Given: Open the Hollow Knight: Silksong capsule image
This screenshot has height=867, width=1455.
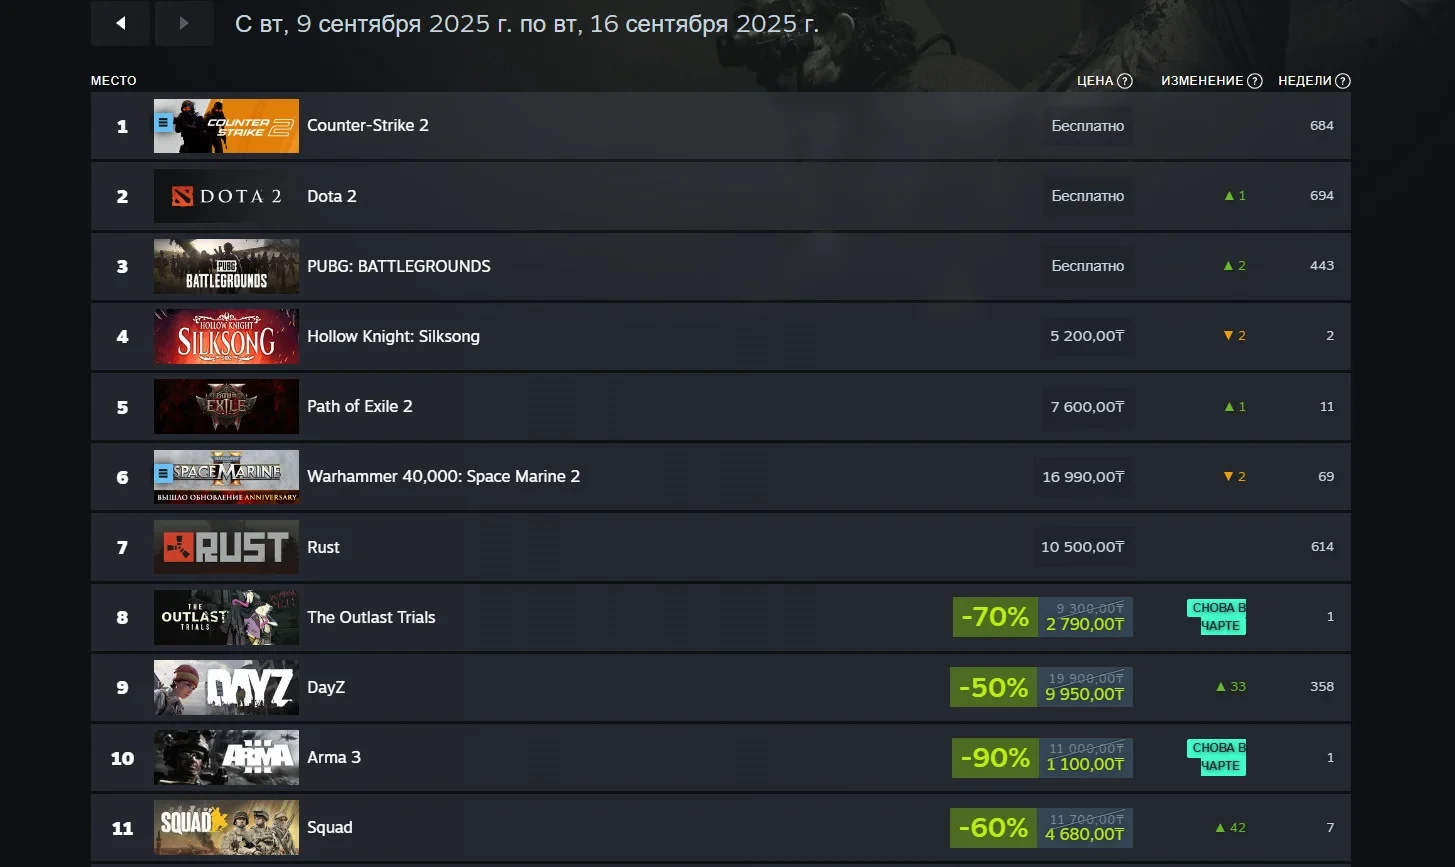Looking at the screenshot, I should [x=226, y=336].
